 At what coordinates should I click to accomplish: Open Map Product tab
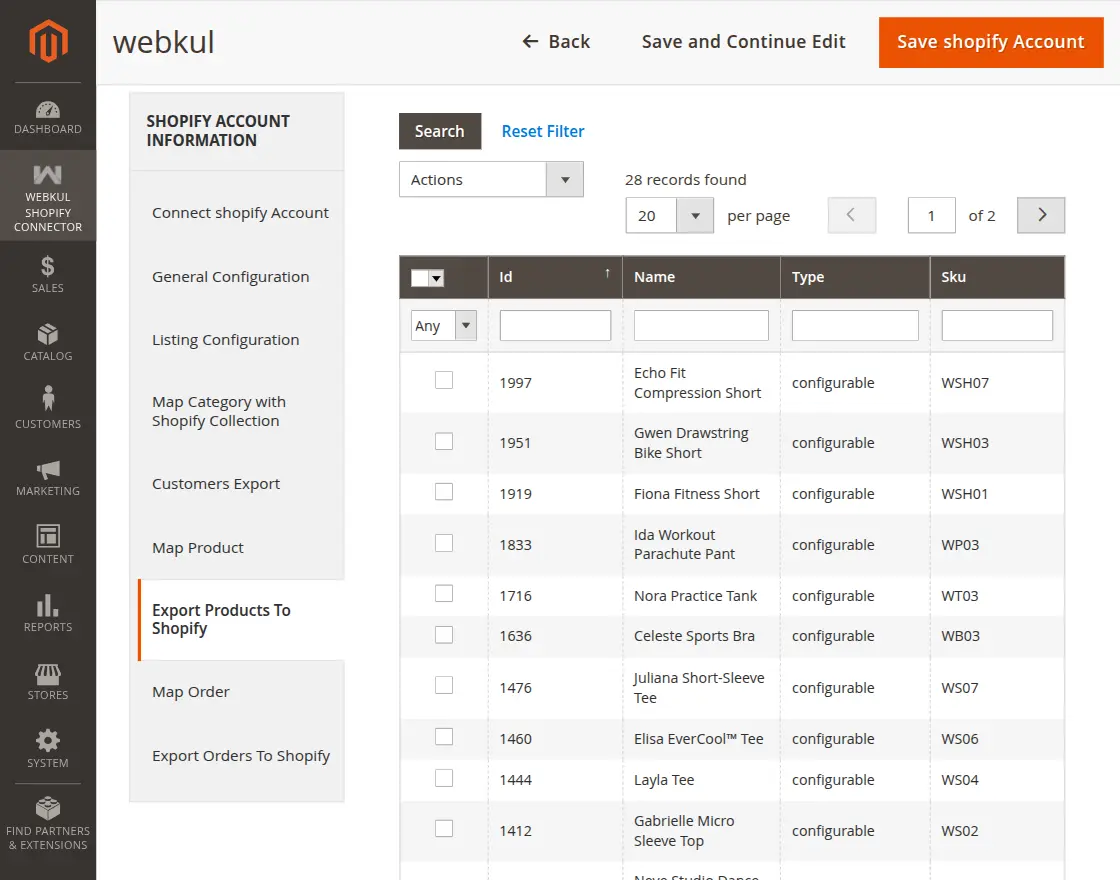(198, 548)
